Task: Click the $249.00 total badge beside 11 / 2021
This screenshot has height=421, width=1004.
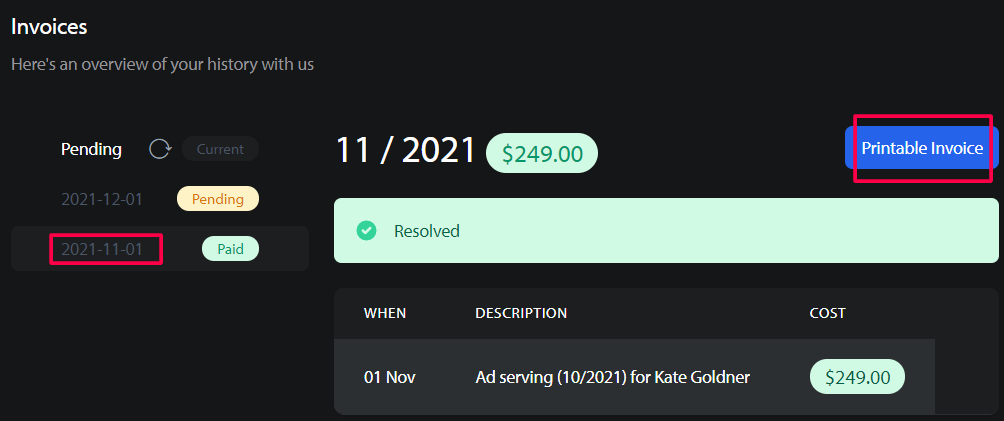Action: click(542, 153)
